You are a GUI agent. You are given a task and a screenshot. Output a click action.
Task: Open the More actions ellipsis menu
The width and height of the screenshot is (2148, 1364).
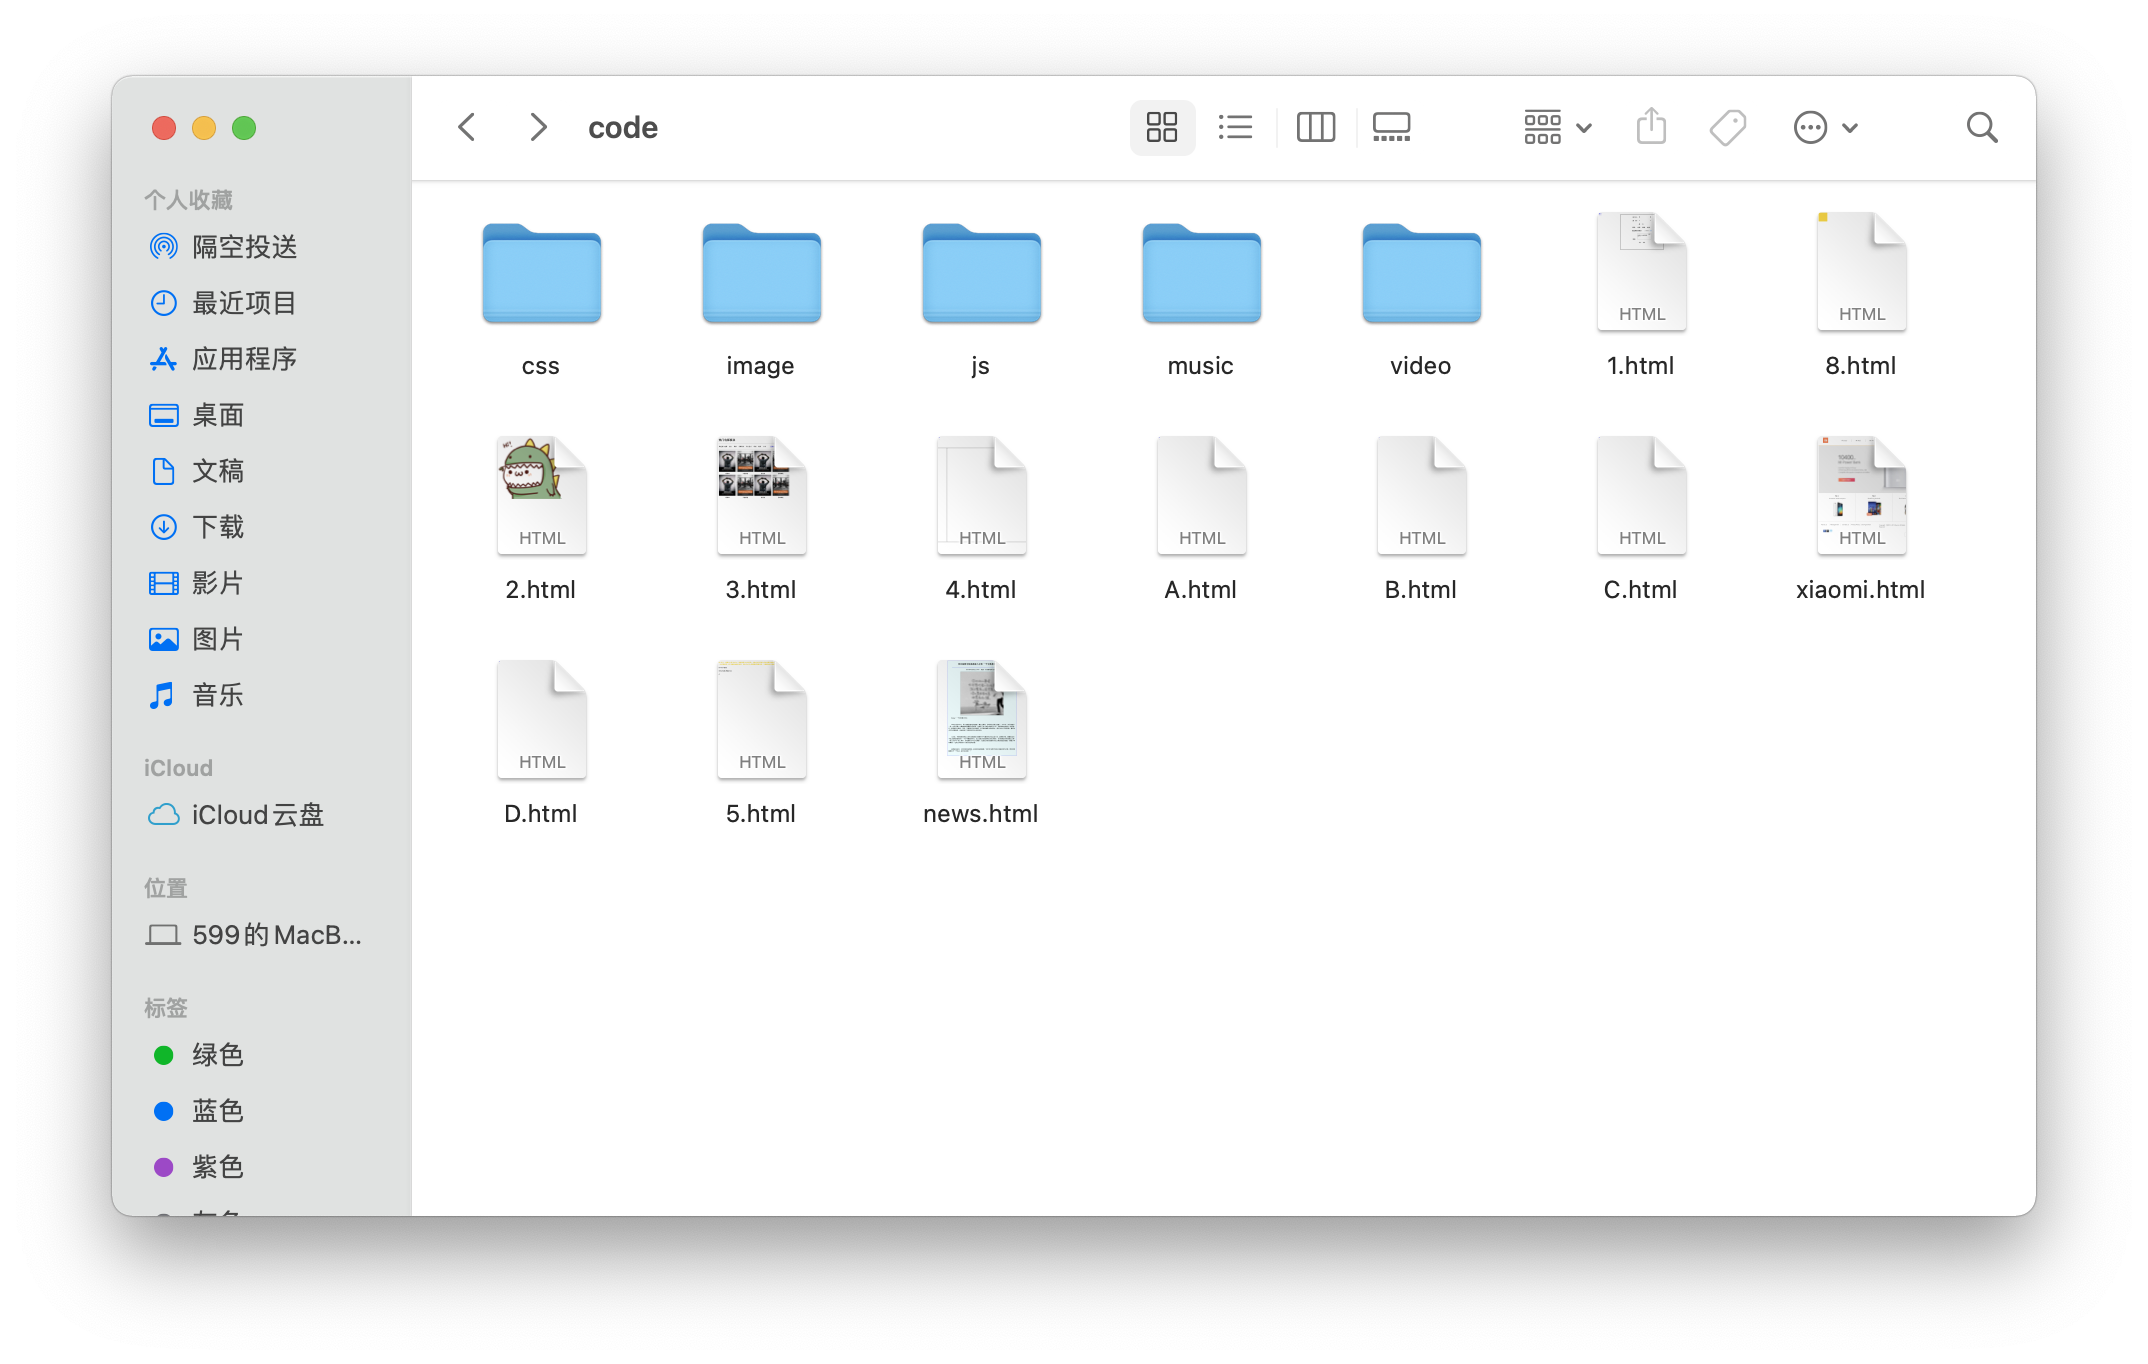1825,127
